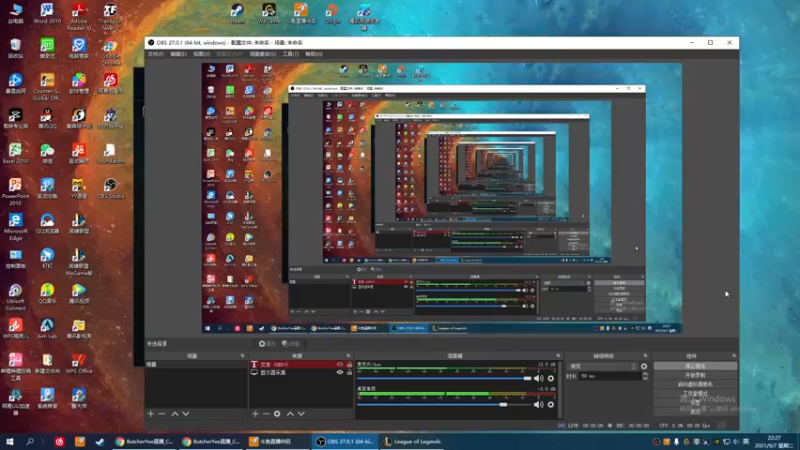The image size is (800, 450).
Task: Decrease transition duration with down arrow
Action: coord(645,379)
